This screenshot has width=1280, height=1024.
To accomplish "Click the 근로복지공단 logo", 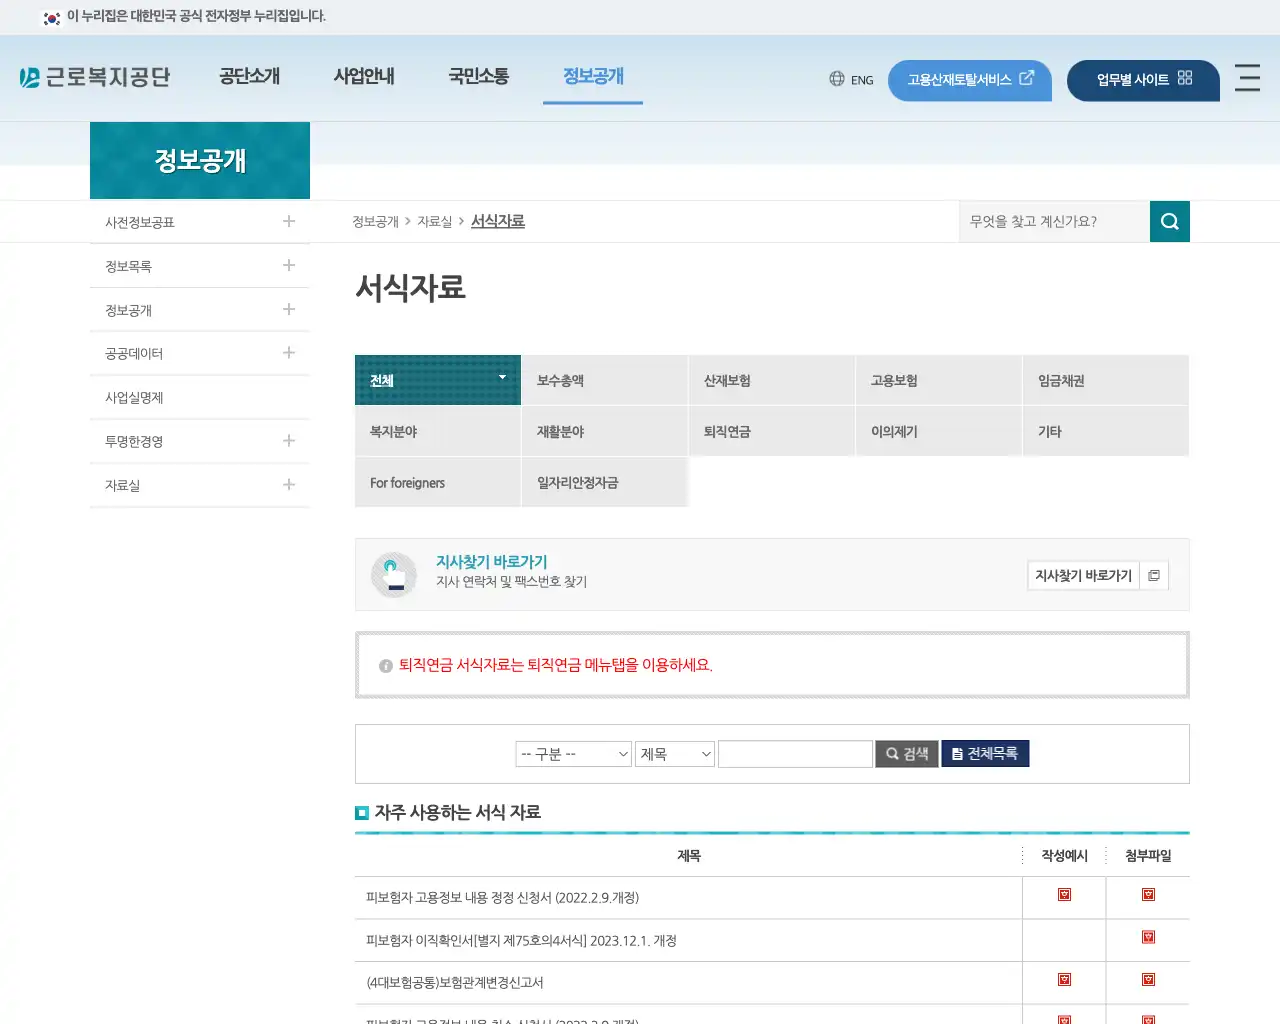I will [x=96, y=75].
